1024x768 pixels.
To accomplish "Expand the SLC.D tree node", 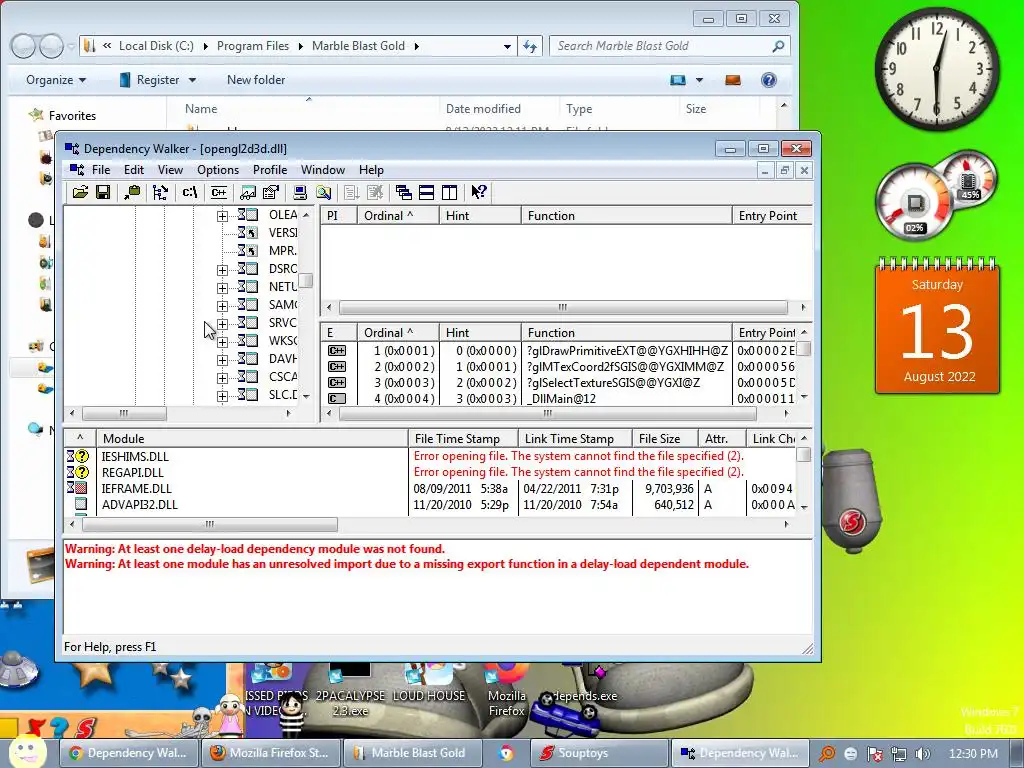I will 222,396.
